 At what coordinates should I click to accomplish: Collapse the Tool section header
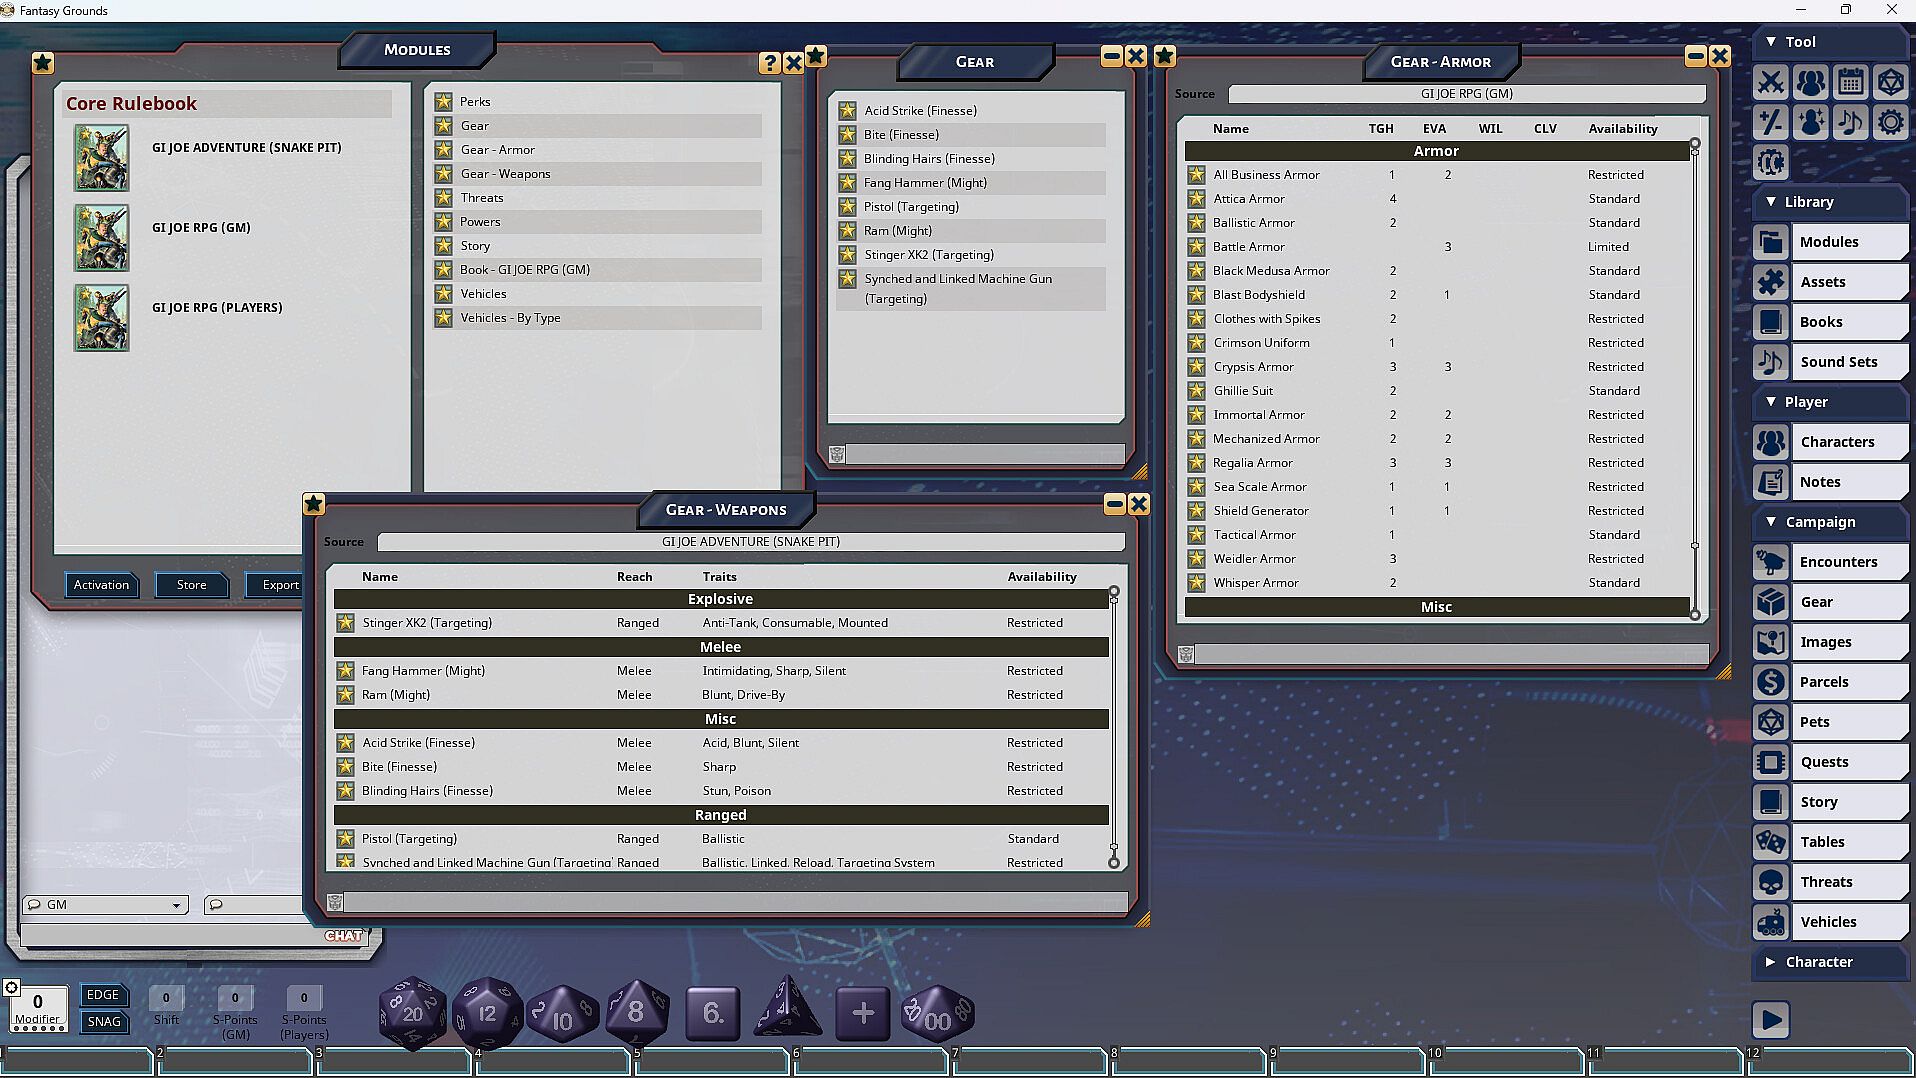pyautogui.click(x=1830, y=42)
